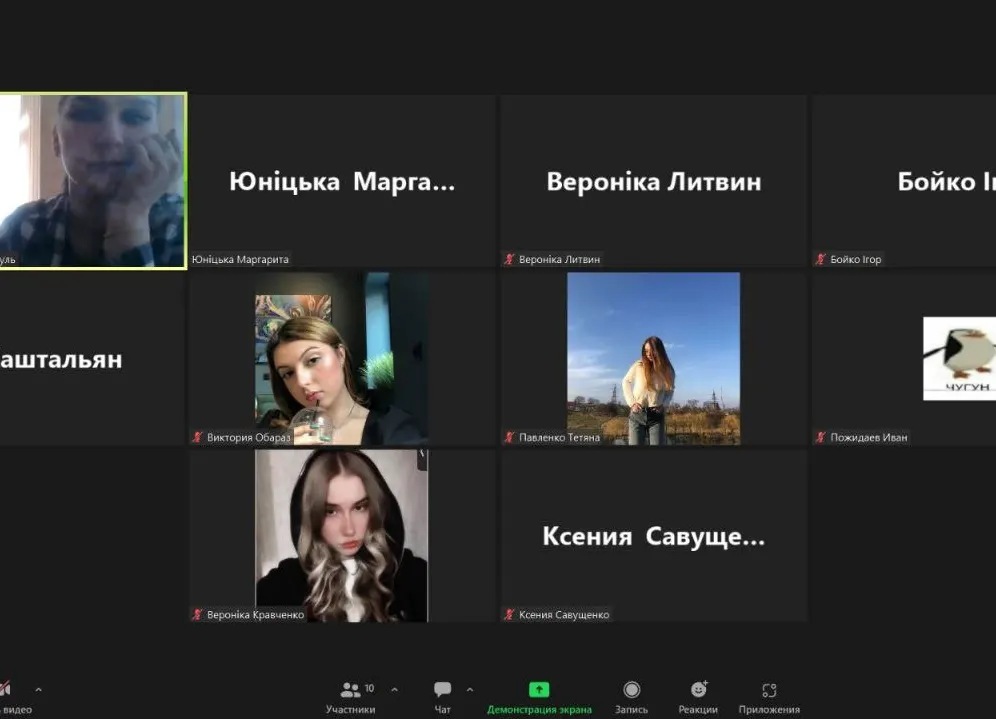Click muted mic icon beside Вероніка Литвин

[509, 260]
